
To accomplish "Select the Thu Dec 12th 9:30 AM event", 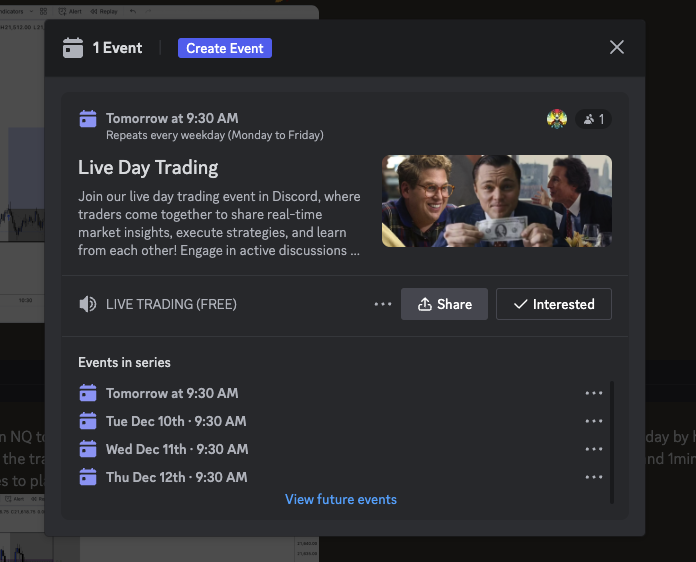I will tap(176, 477).
